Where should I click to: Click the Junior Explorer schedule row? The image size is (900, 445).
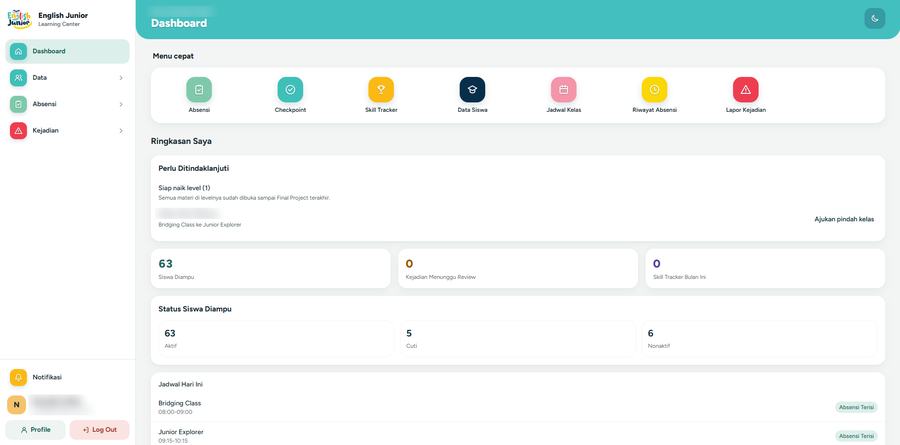pos(518,435)
